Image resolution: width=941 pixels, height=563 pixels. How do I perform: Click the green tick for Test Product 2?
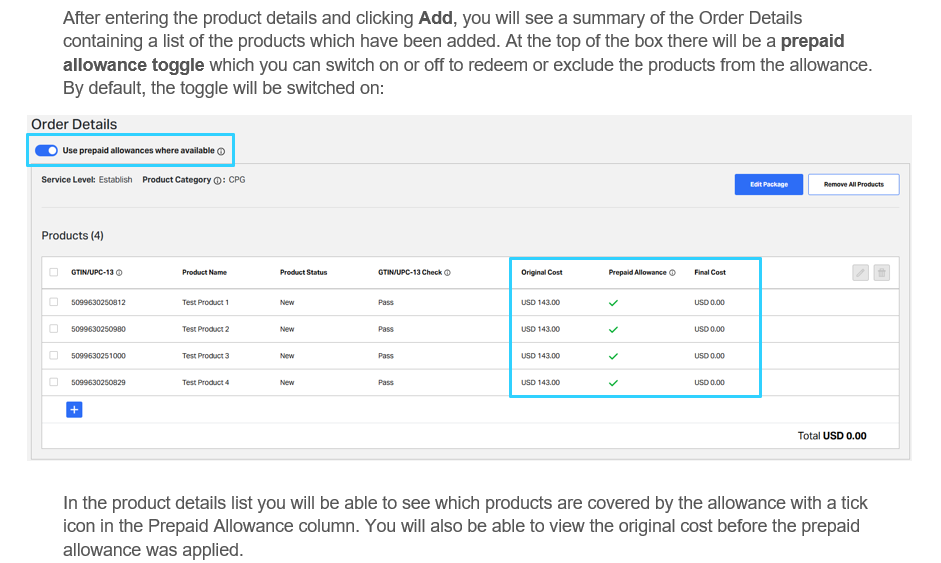[613, 329]
